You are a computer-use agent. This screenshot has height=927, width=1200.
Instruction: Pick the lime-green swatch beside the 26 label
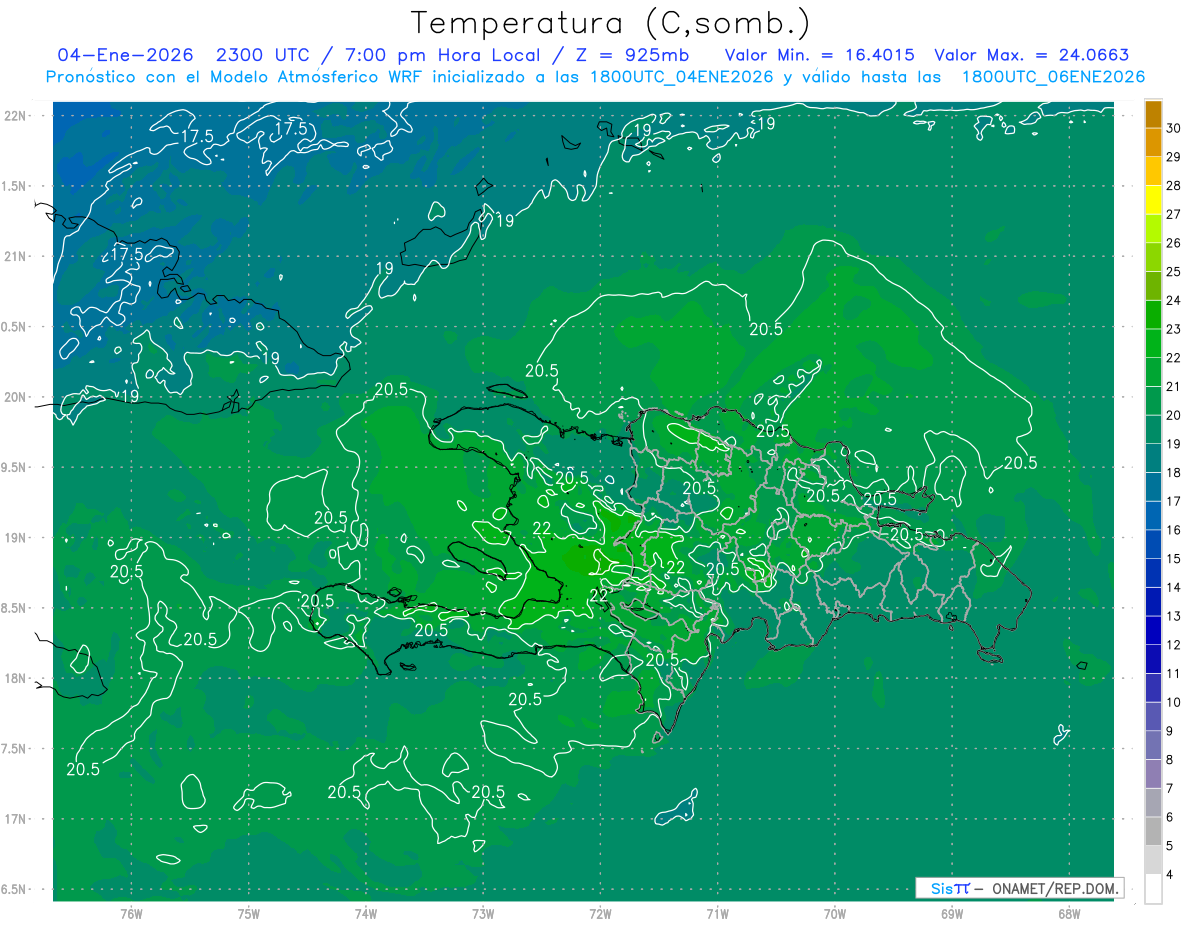pos(1153,229)
